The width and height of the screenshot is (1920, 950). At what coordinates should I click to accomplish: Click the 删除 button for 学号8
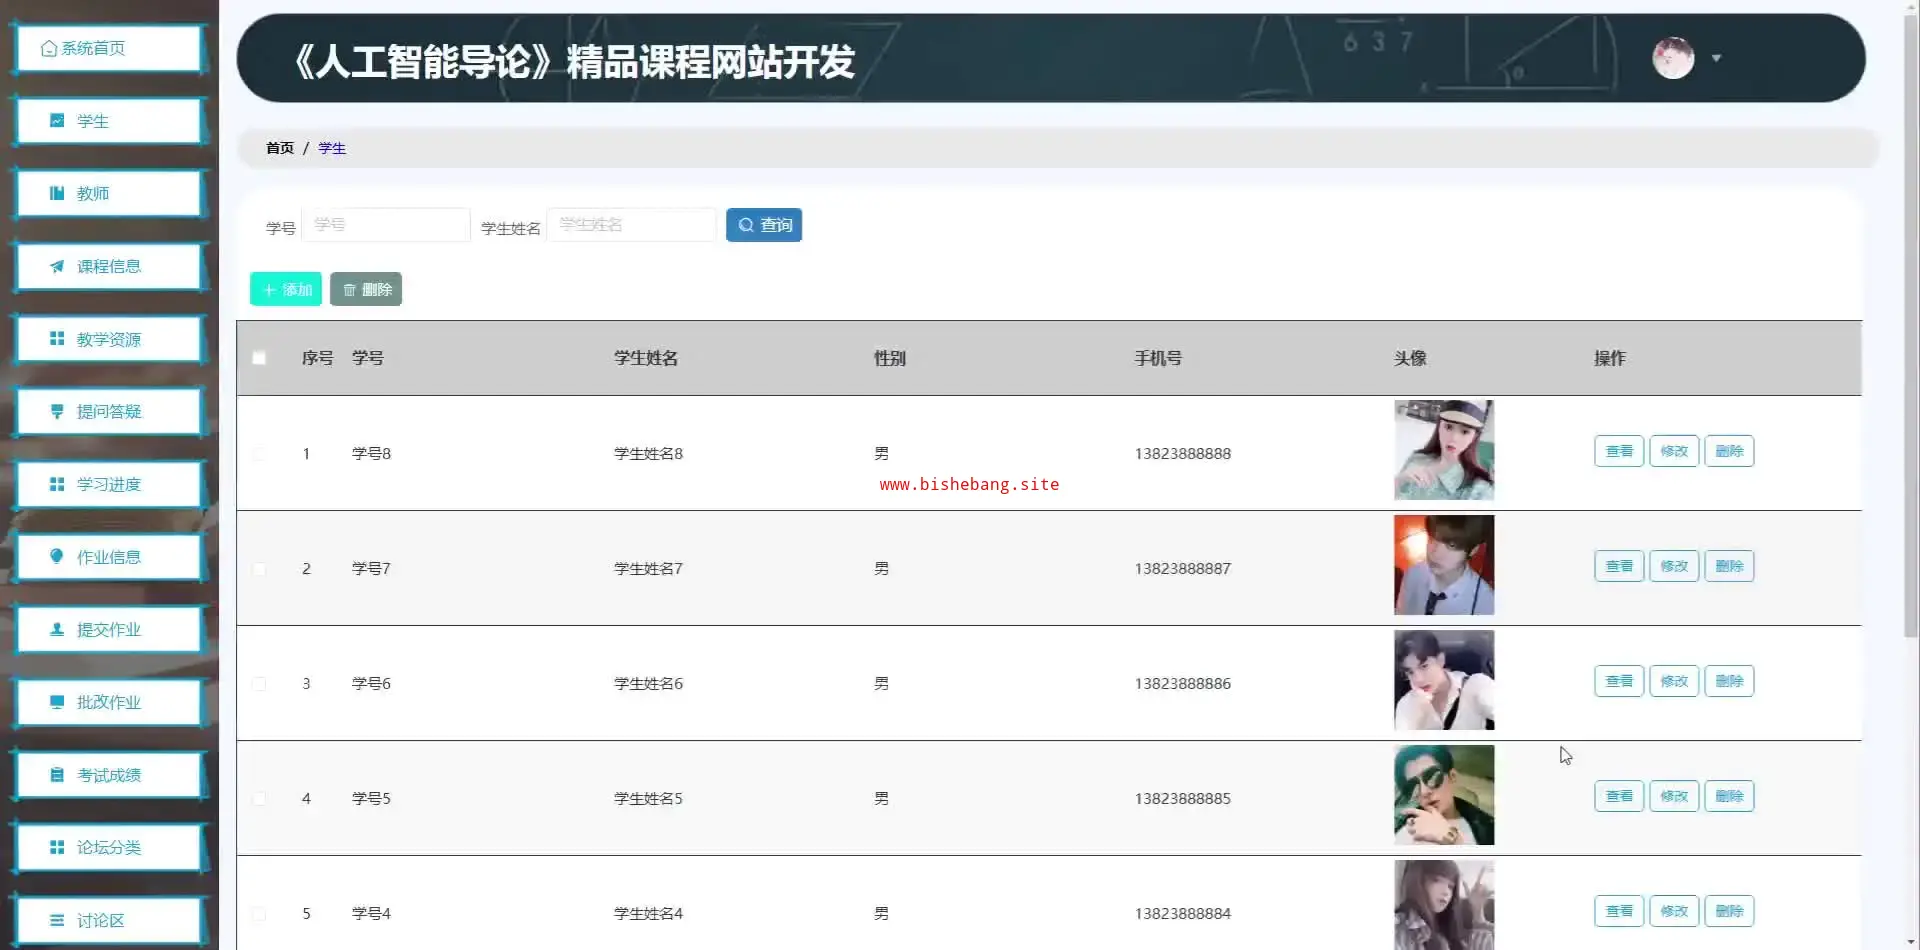pos(1729,451)
